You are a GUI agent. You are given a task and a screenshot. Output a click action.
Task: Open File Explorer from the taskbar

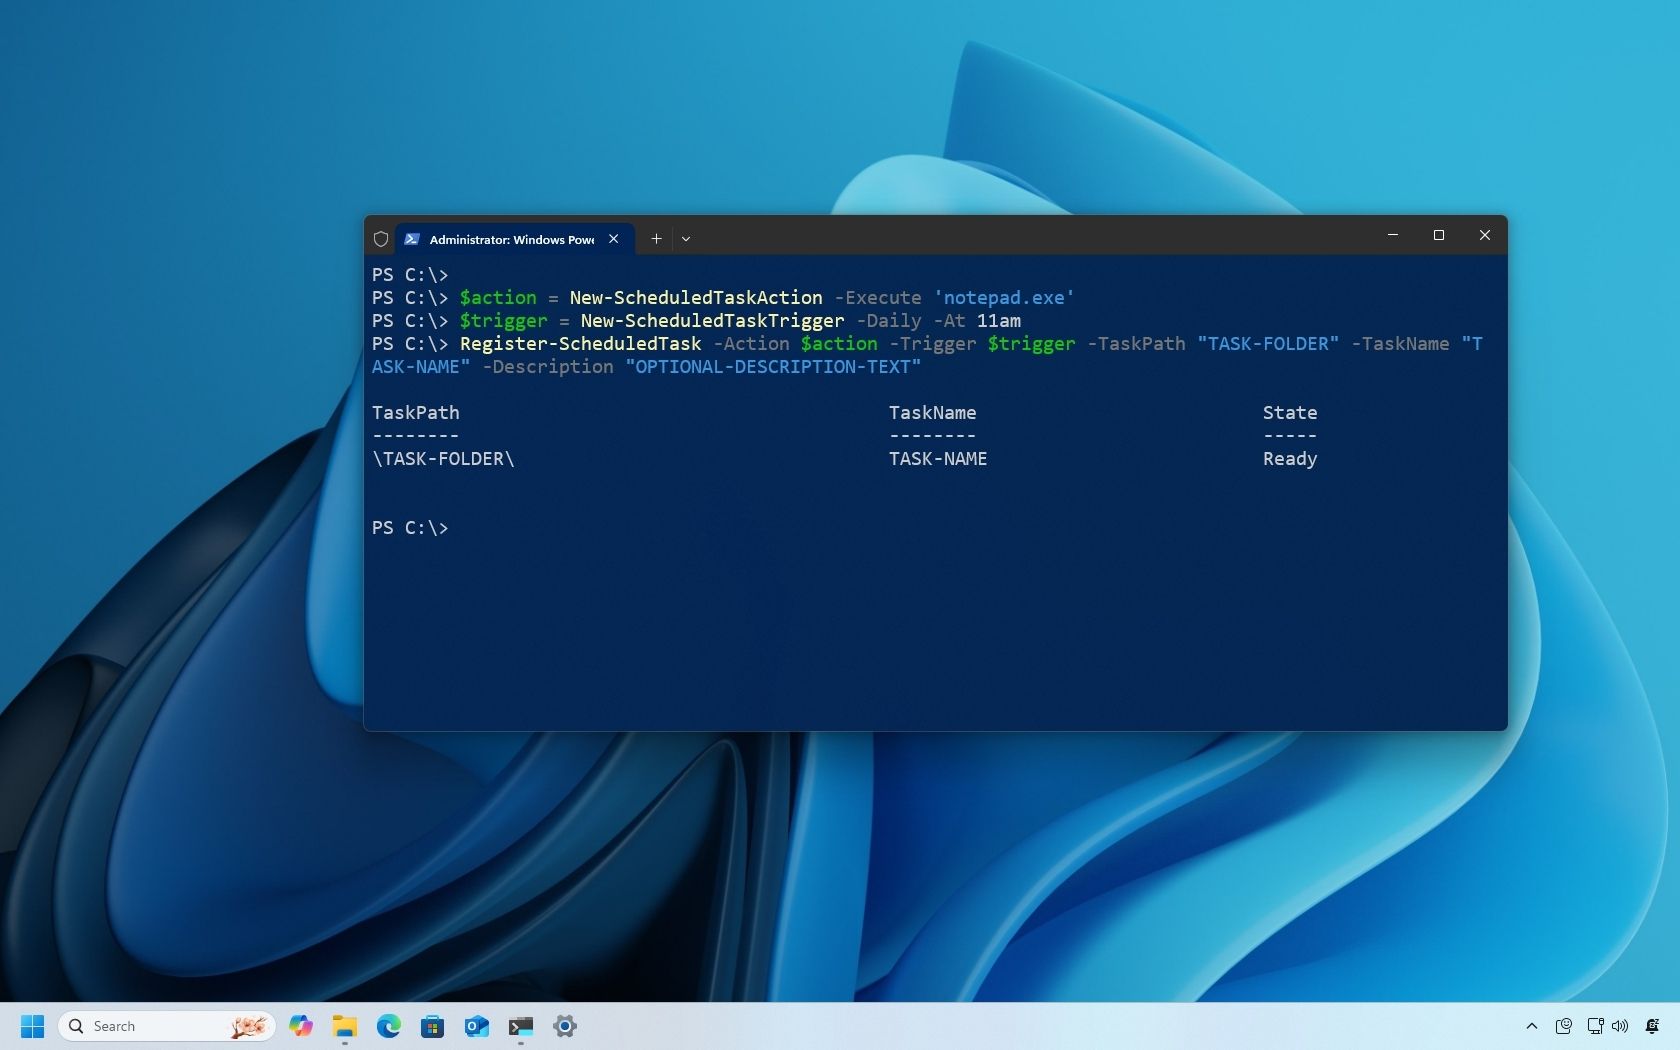click(x=345, y=1026)
